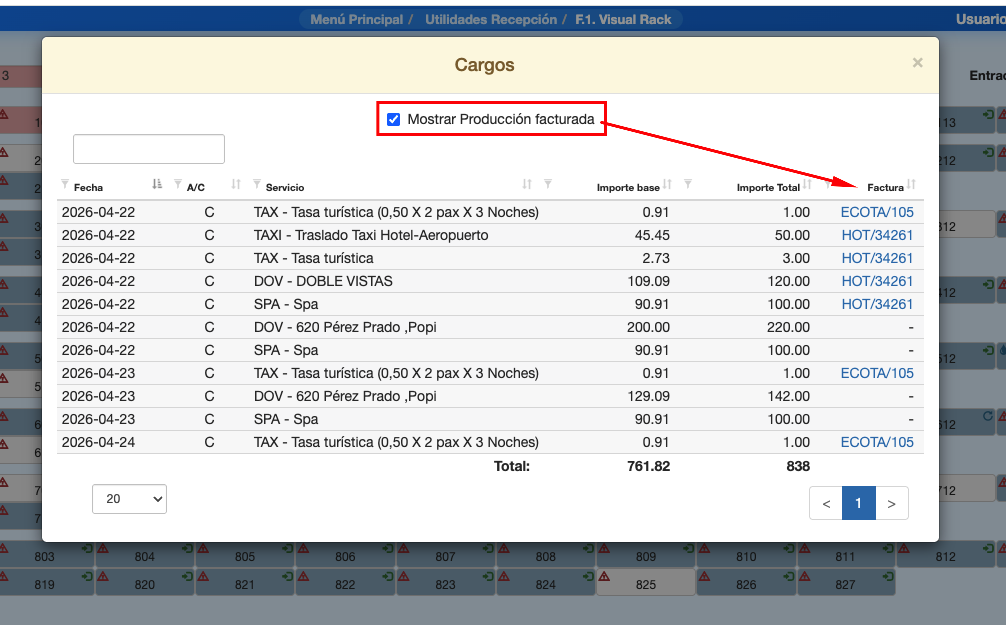
Task: Open invoice HOT/34261 for the TAXI charge
Action: [x=877, y=235]
